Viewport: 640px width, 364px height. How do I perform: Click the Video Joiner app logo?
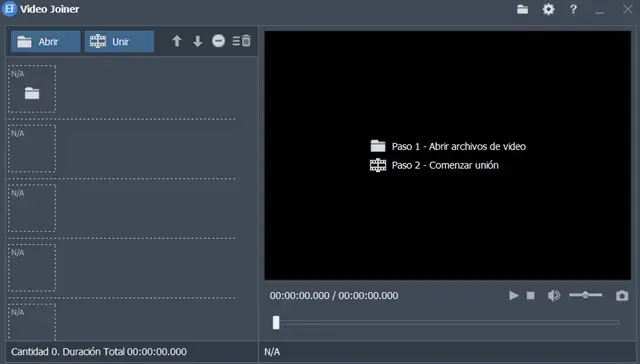(x=9, y=9)
